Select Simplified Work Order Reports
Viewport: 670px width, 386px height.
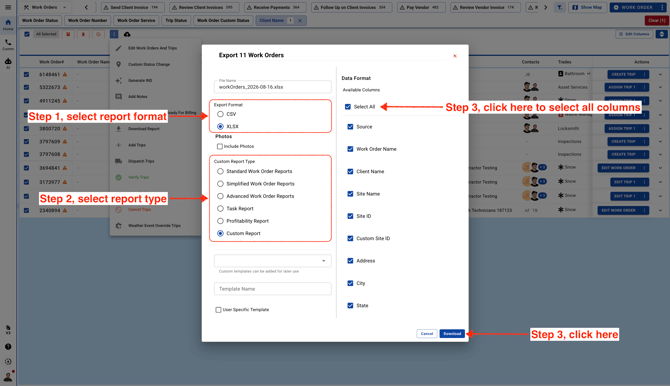point(220,184)
